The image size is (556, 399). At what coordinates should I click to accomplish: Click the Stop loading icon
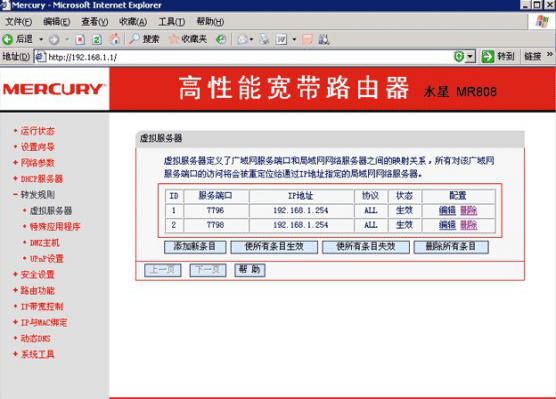pos(80,39)
